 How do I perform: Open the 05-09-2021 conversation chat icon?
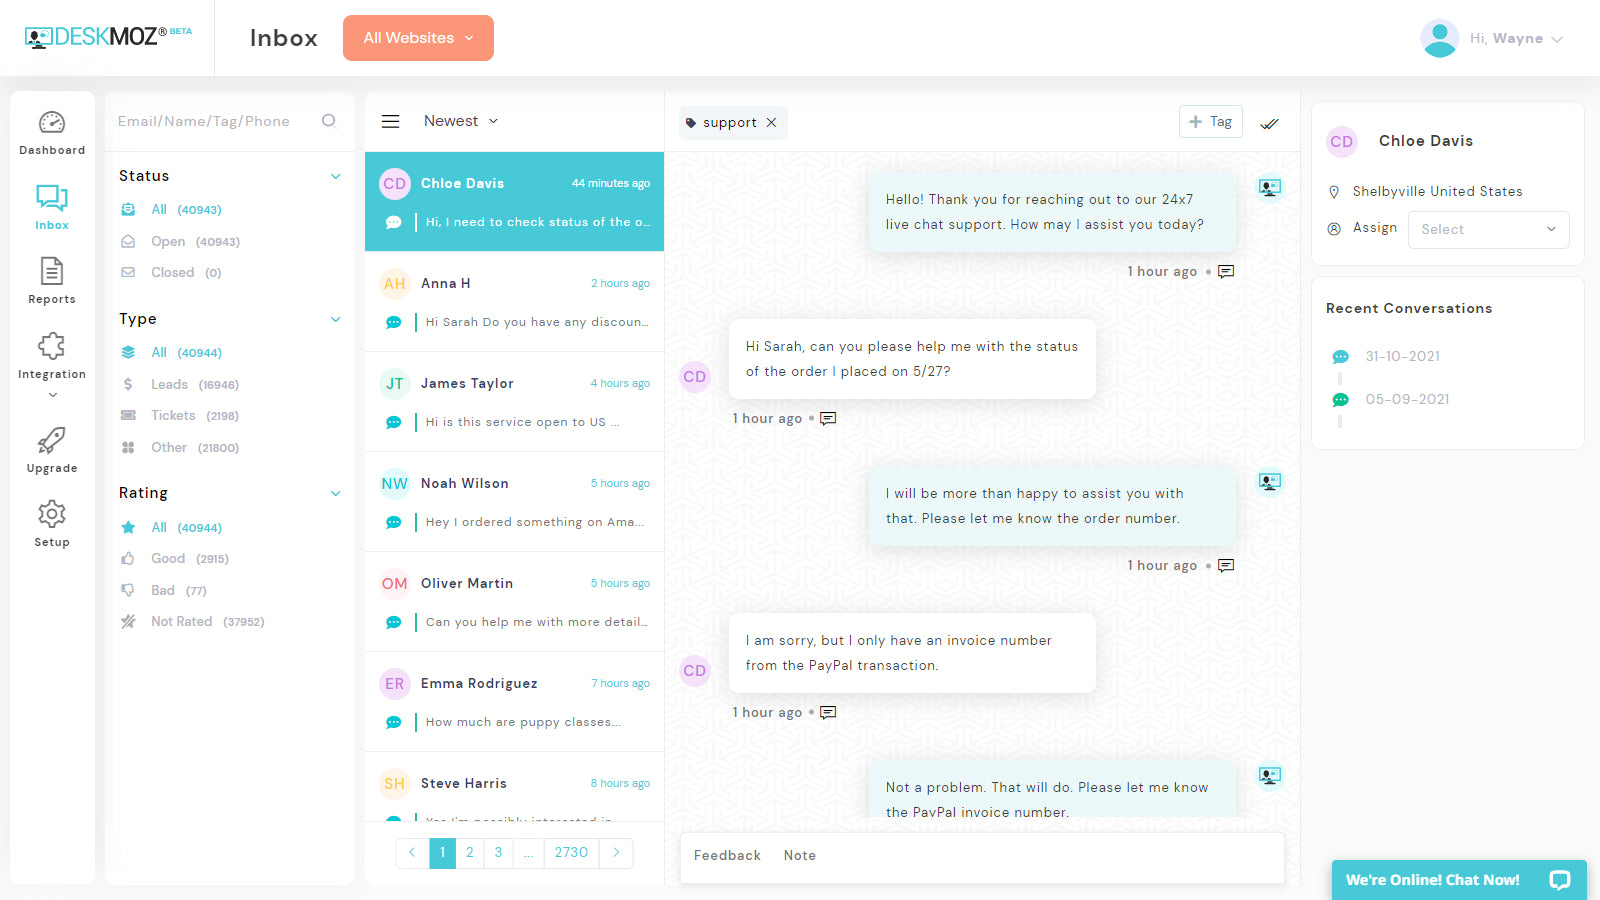click(1341, 400)
